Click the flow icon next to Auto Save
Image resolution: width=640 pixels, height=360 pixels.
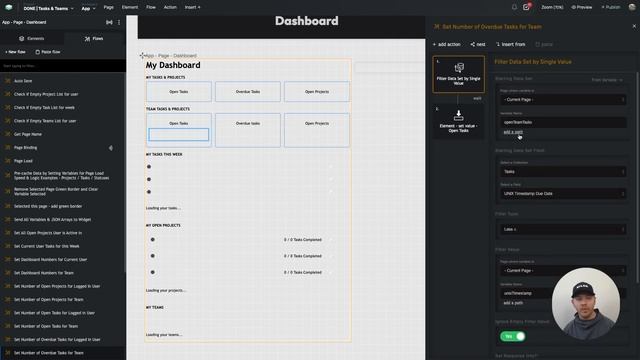coord(7,81)
